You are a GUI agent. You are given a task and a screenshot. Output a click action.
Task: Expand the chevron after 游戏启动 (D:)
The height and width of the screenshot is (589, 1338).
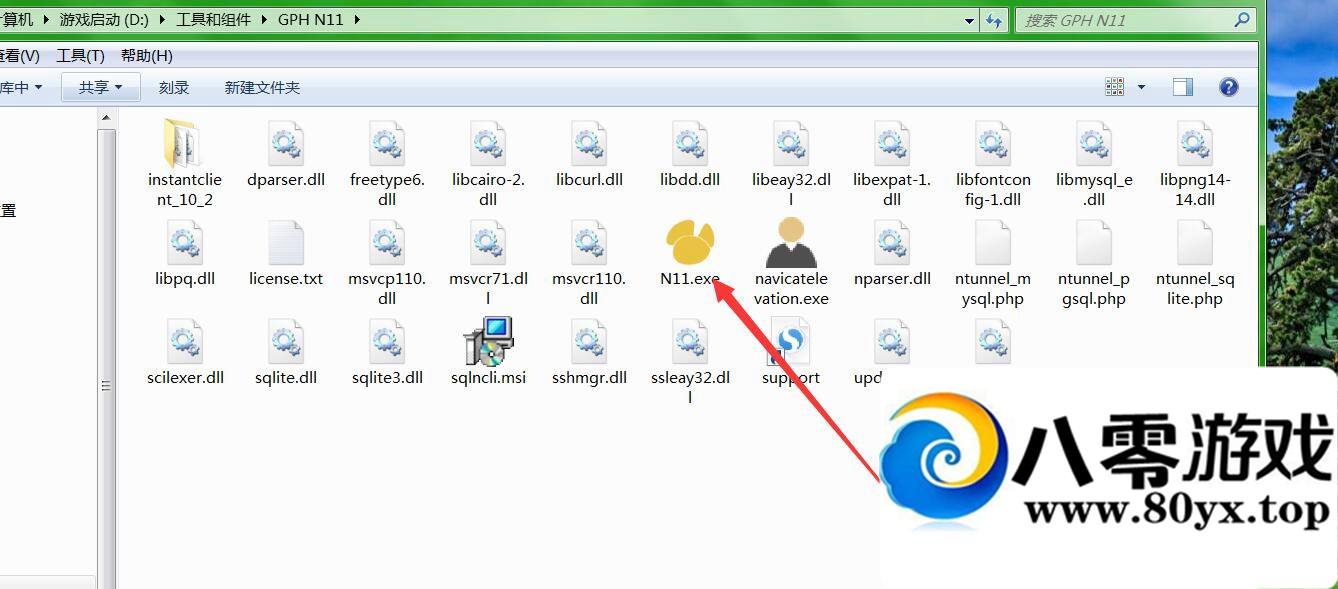tap(165, 19)
